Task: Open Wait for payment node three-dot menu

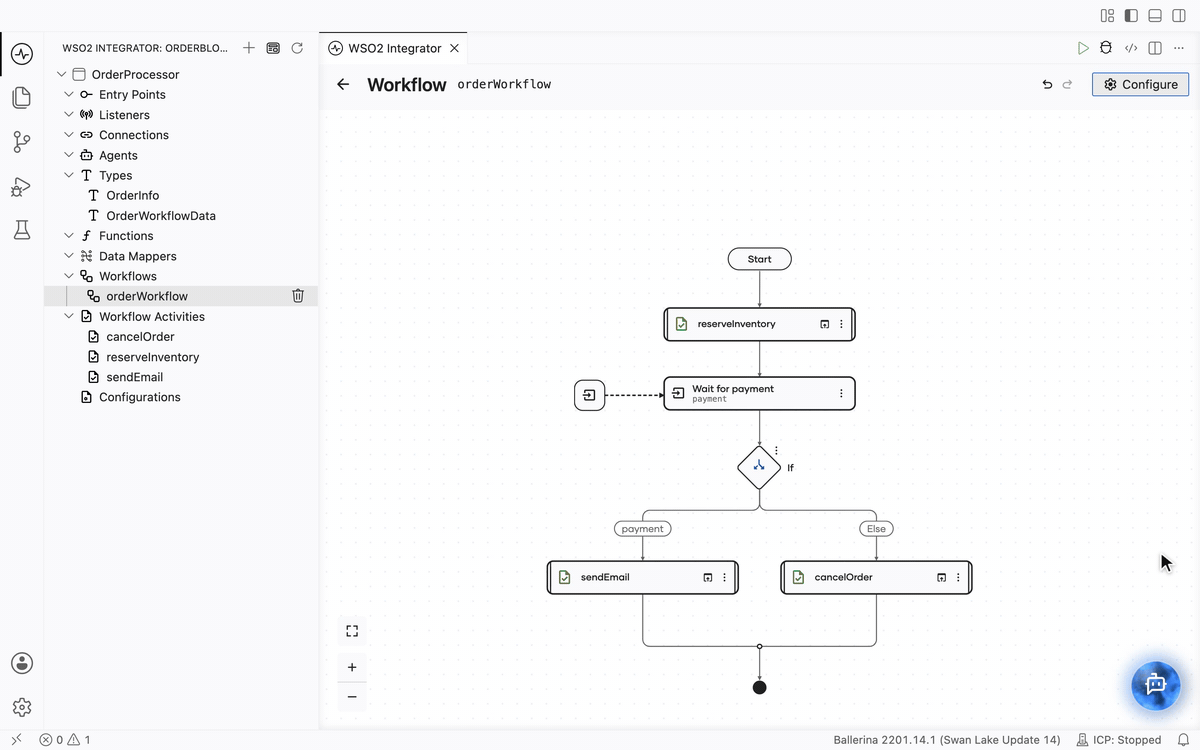Action: tap(841, 393)
